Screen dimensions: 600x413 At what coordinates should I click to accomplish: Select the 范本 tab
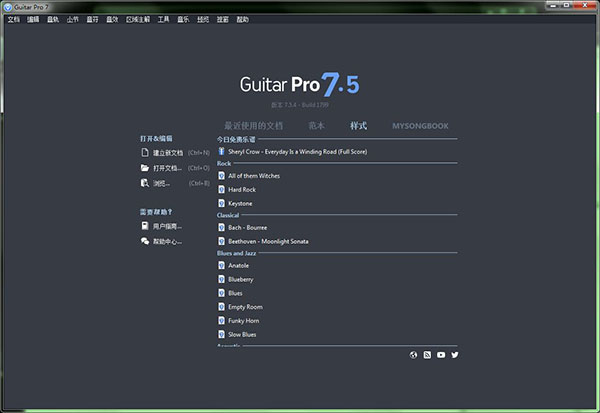[316, 126]
